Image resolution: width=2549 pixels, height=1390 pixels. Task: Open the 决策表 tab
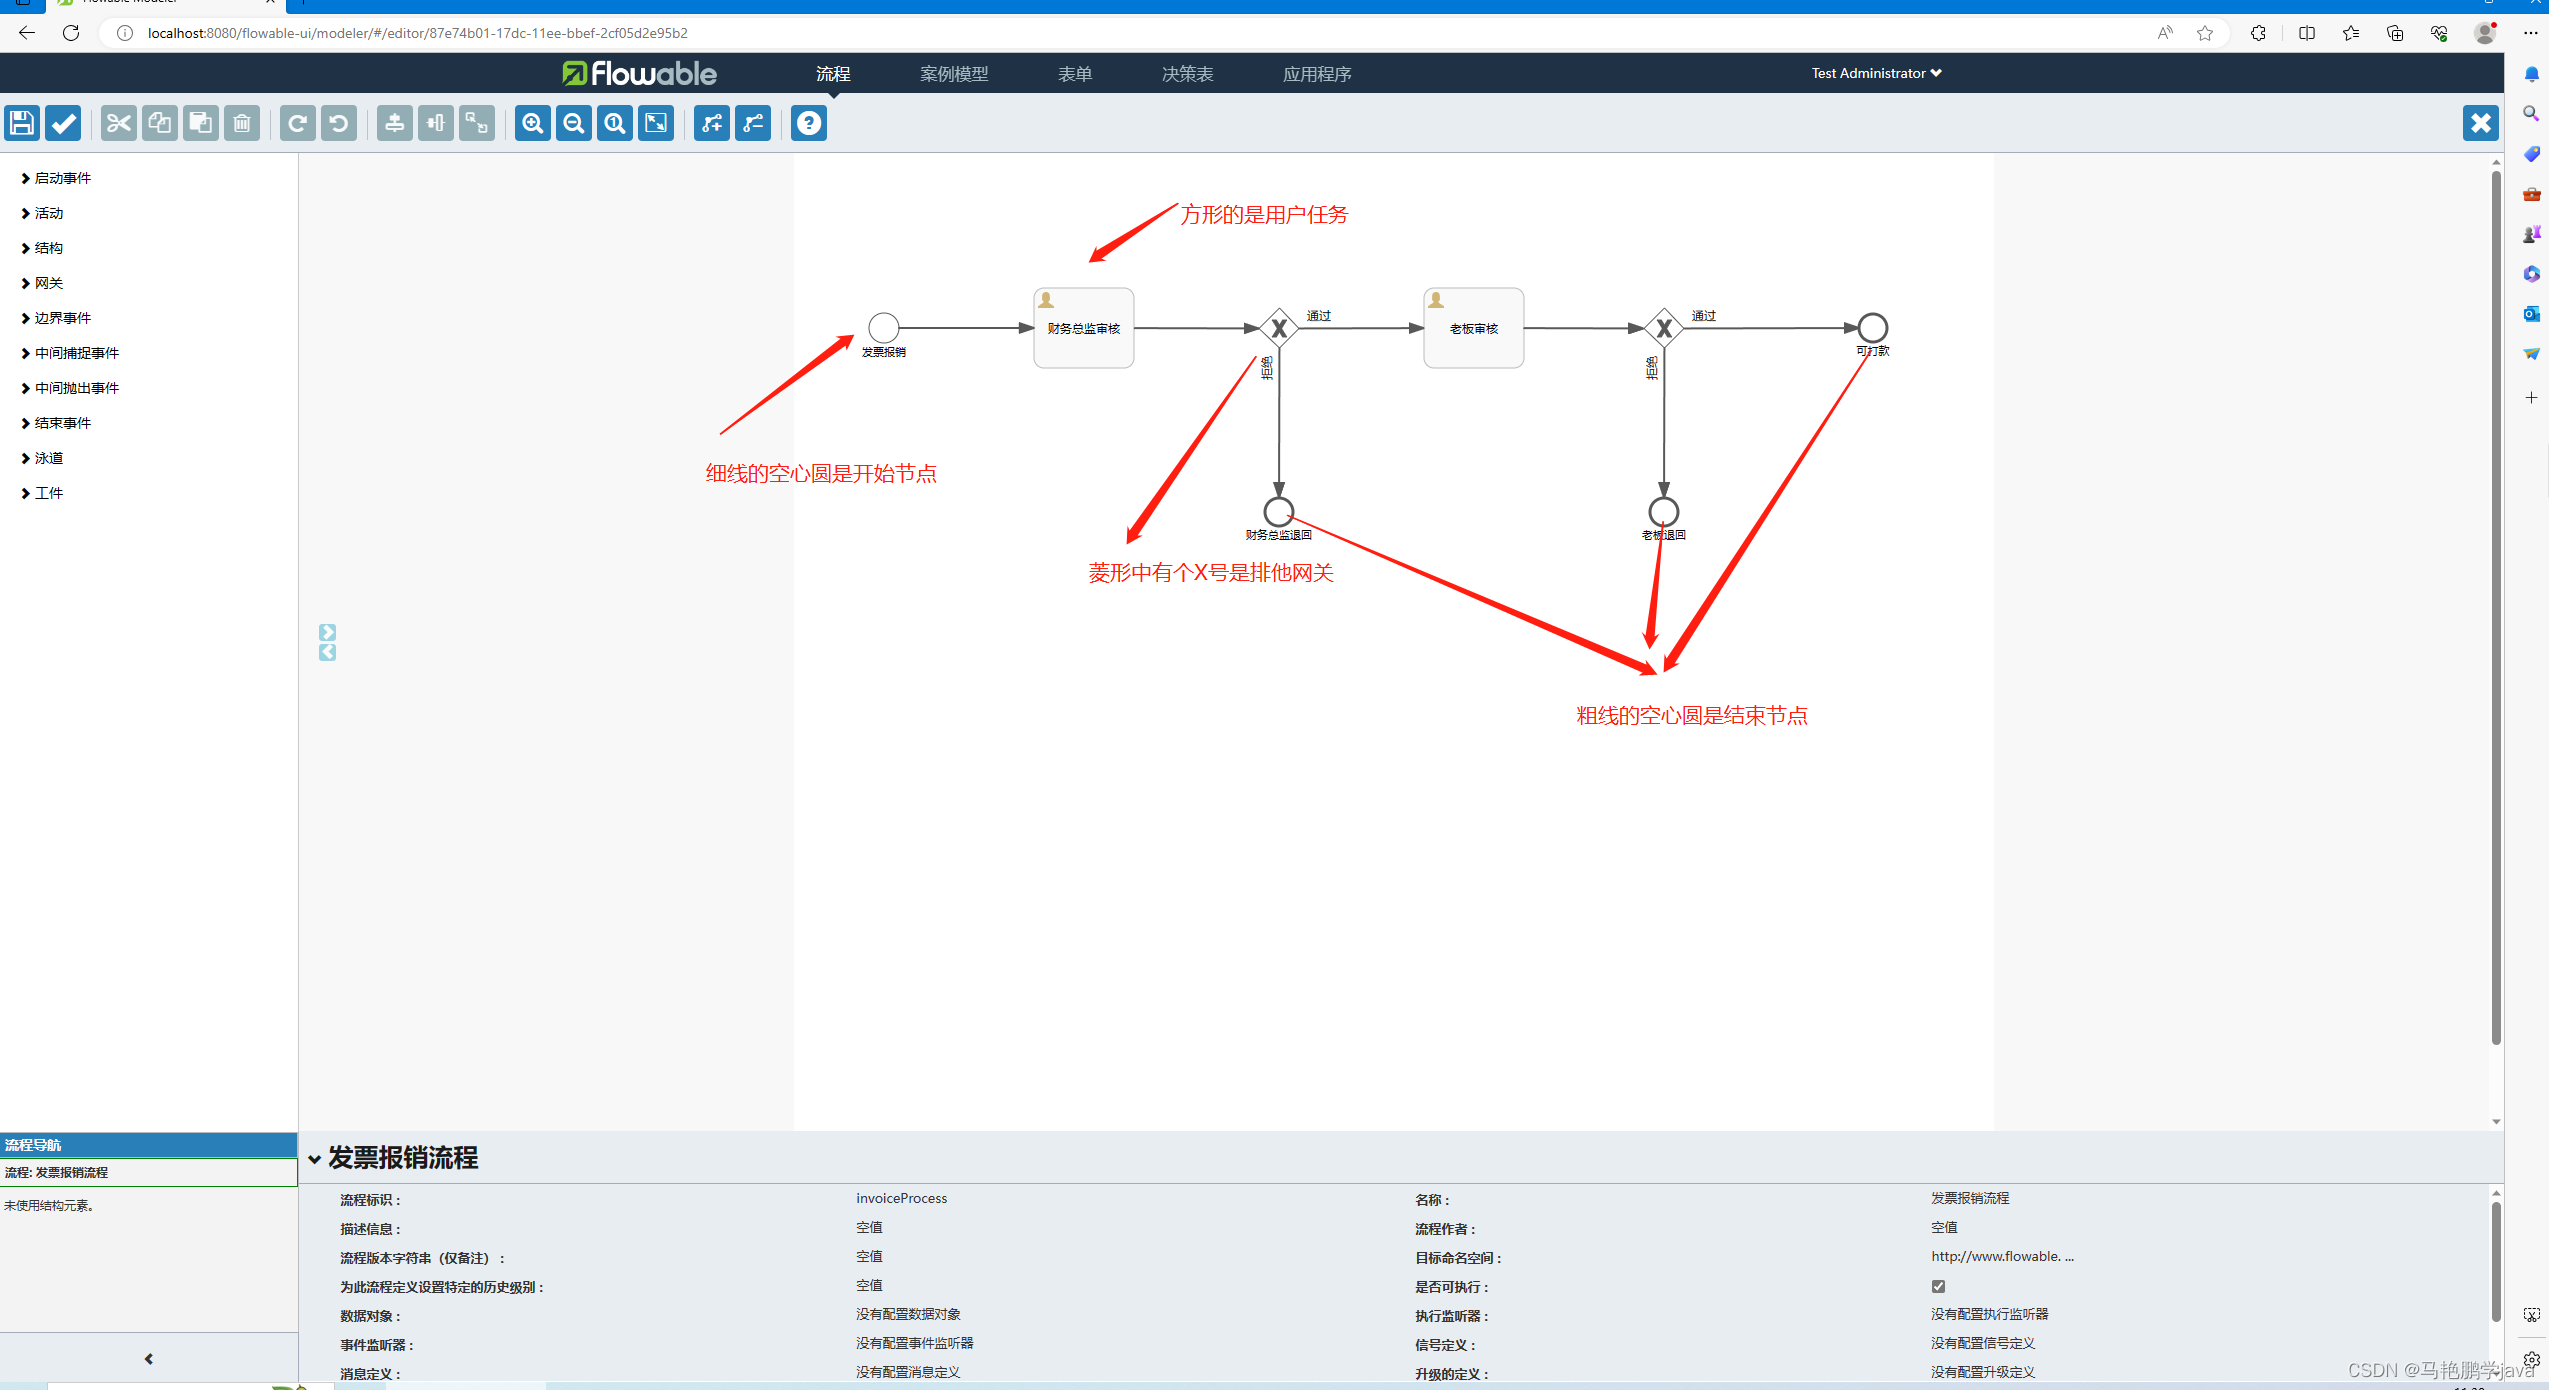[x=1187, y=74]
